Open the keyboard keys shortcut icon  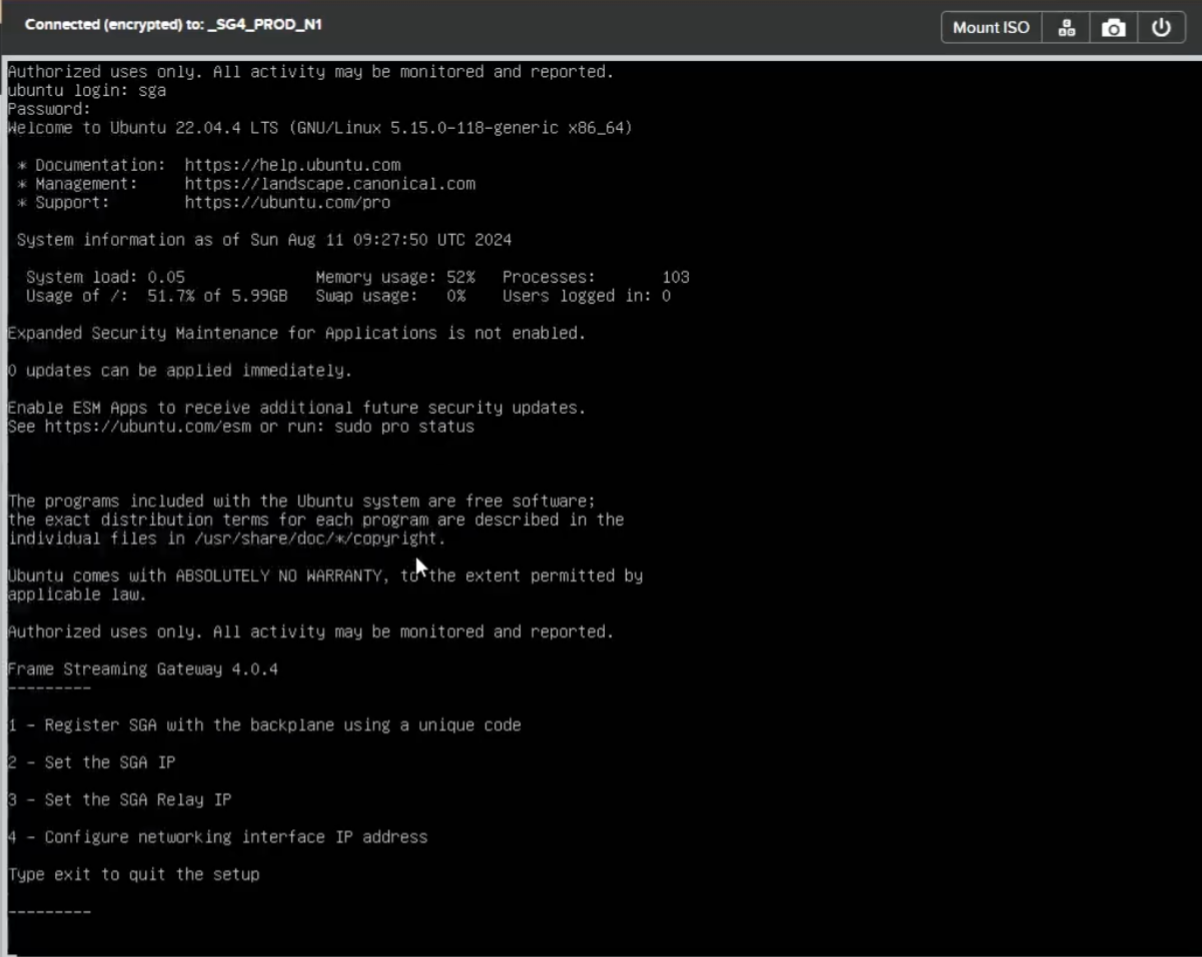pyautogui.click(x=1067, y=28)
